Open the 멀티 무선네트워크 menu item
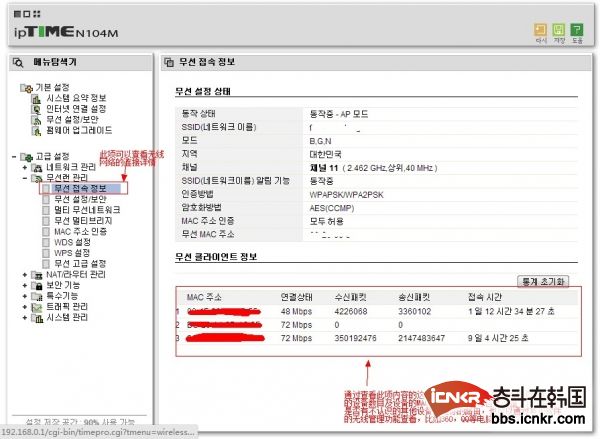 [87, 210]
